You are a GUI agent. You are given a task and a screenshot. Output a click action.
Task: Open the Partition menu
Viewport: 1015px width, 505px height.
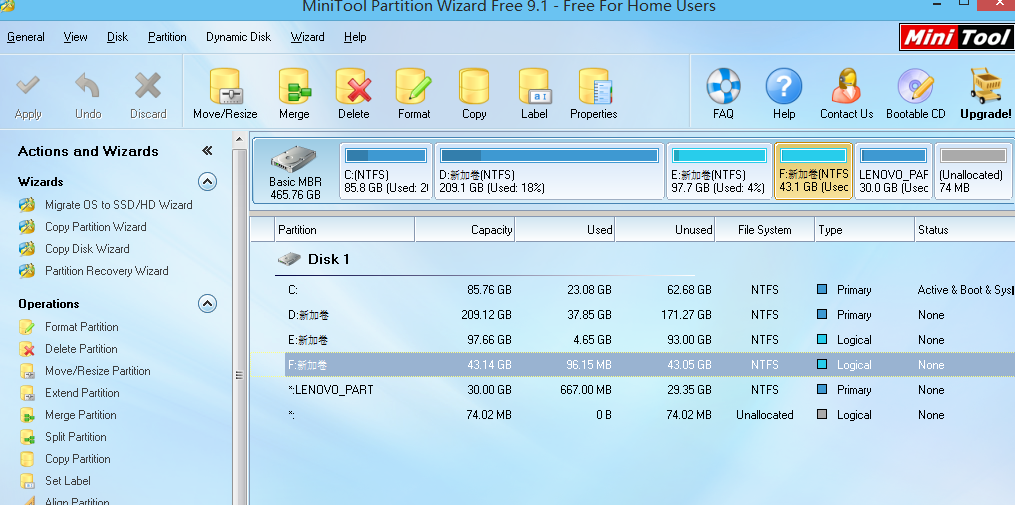[167, 37]
